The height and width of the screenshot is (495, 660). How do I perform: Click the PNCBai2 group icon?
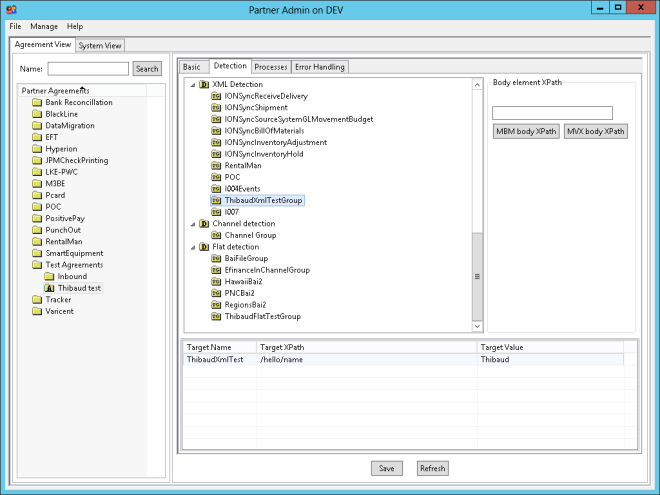(216, 293)
